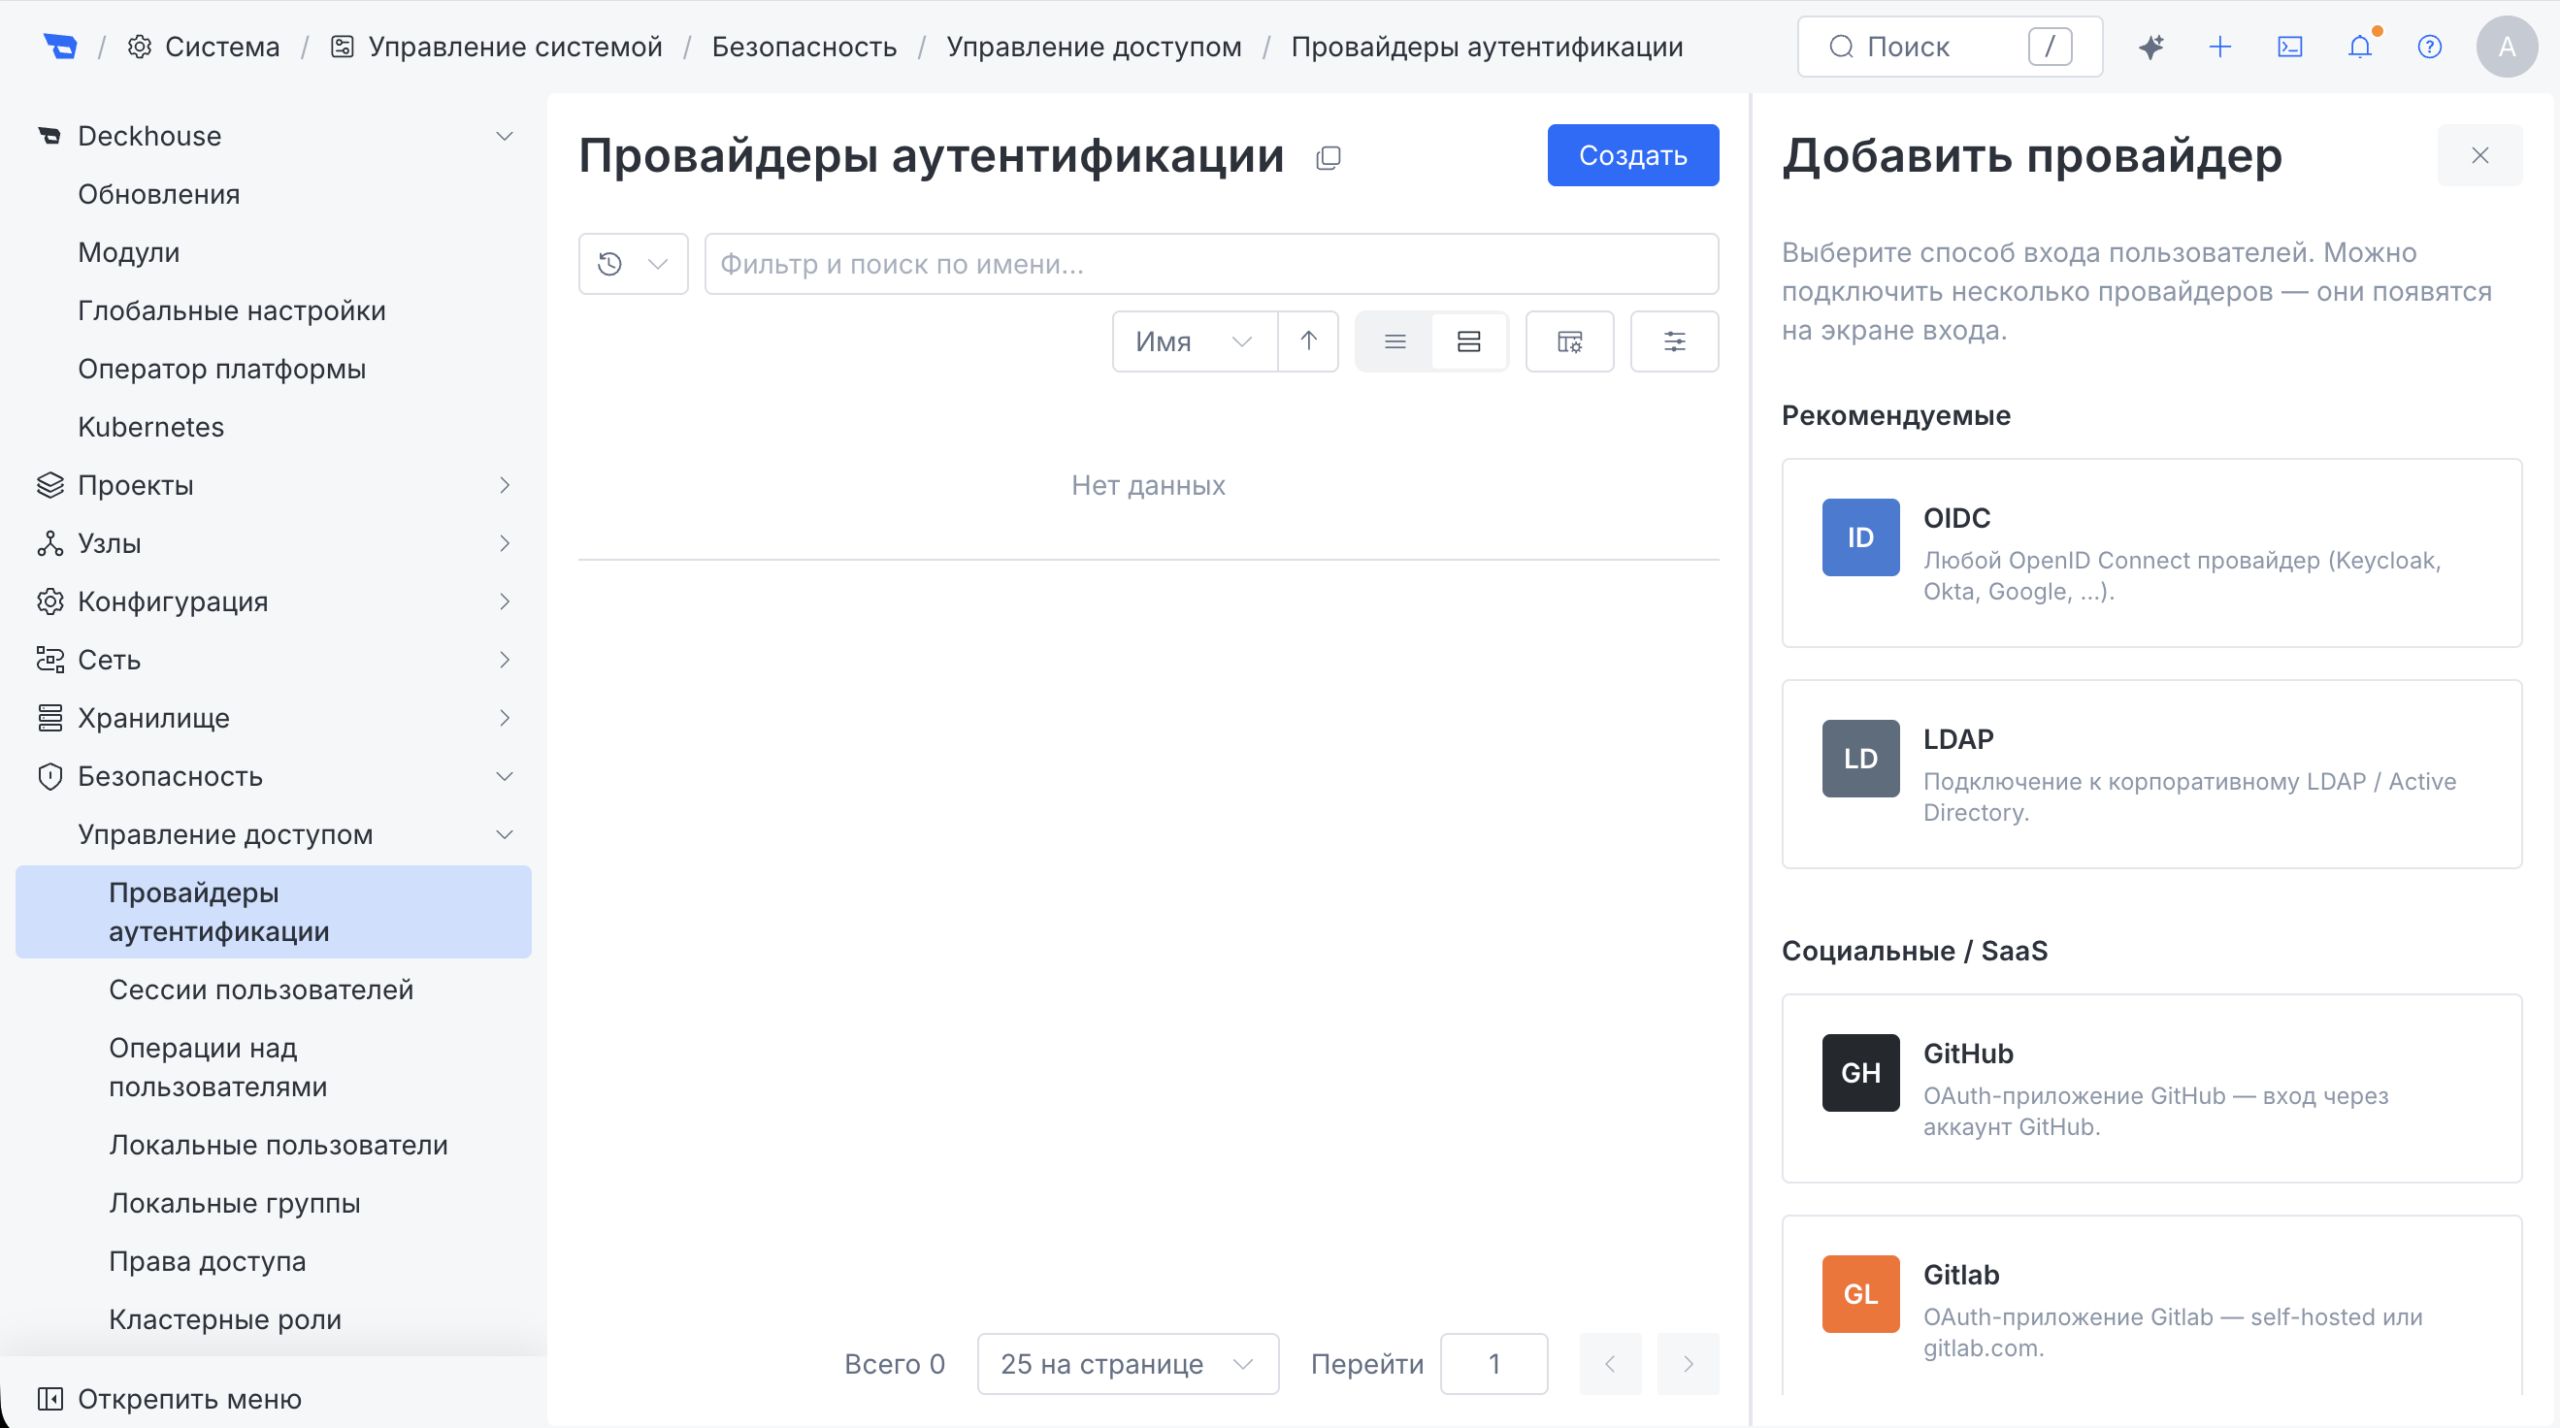The width and height of the screenshot is (2560, 1428).
Task: Open the terminal console icon
Action: pyautogui.click(x=2290, y=46)
